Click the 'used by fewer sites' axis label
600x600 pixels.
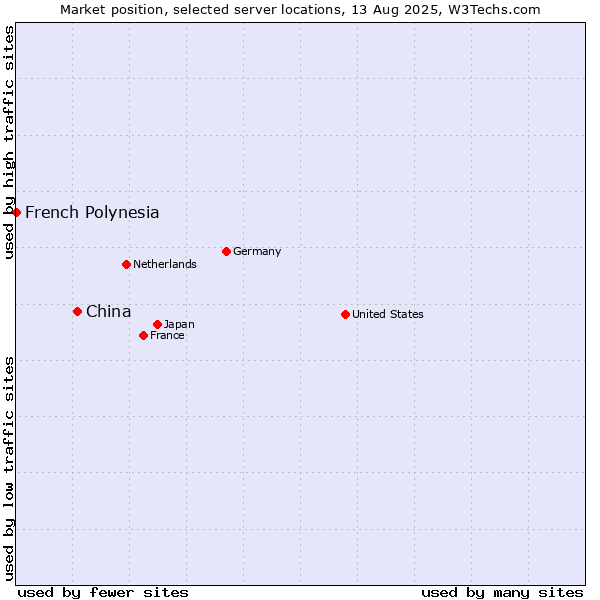tap(103, 593)
